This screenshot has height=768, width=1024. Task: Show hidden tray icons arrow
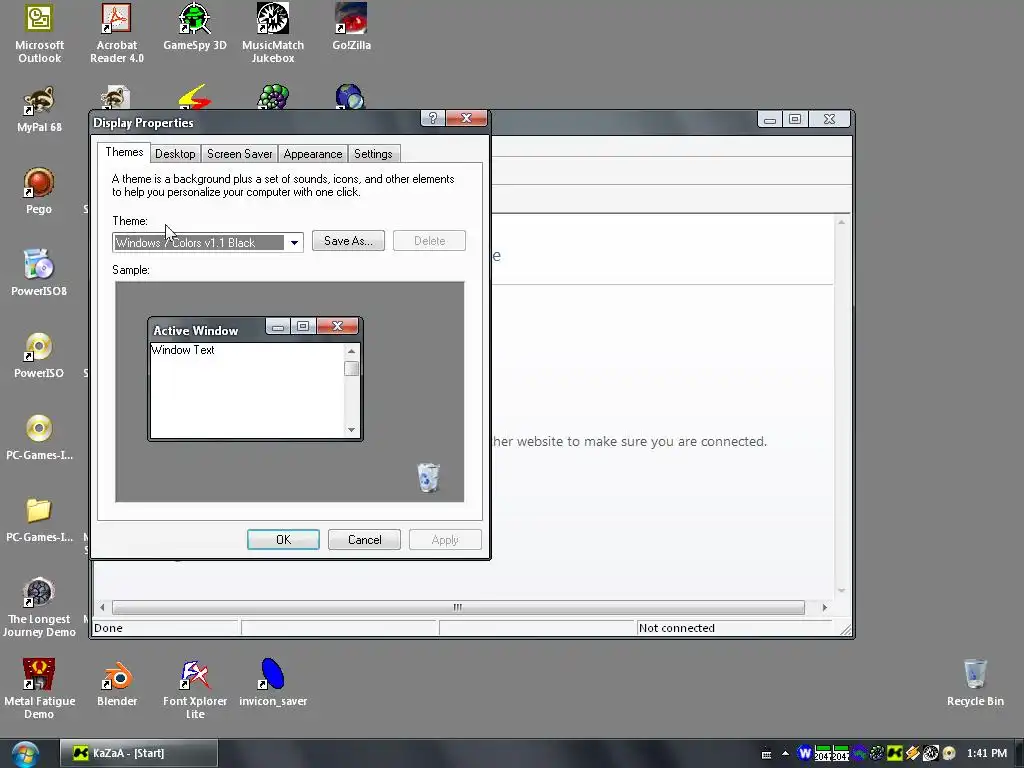785,753
